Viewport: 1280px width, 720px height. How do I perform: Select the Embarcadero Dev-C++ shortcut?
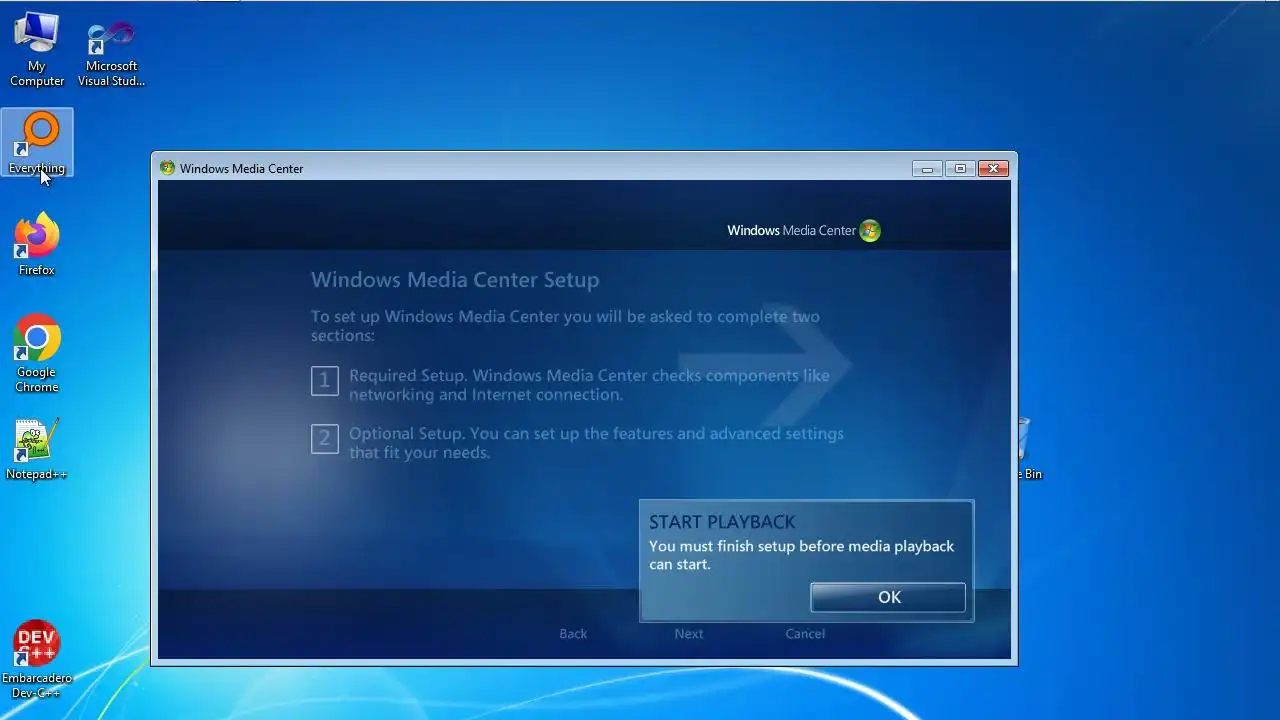pyautogui.click(x=37, y=660)
